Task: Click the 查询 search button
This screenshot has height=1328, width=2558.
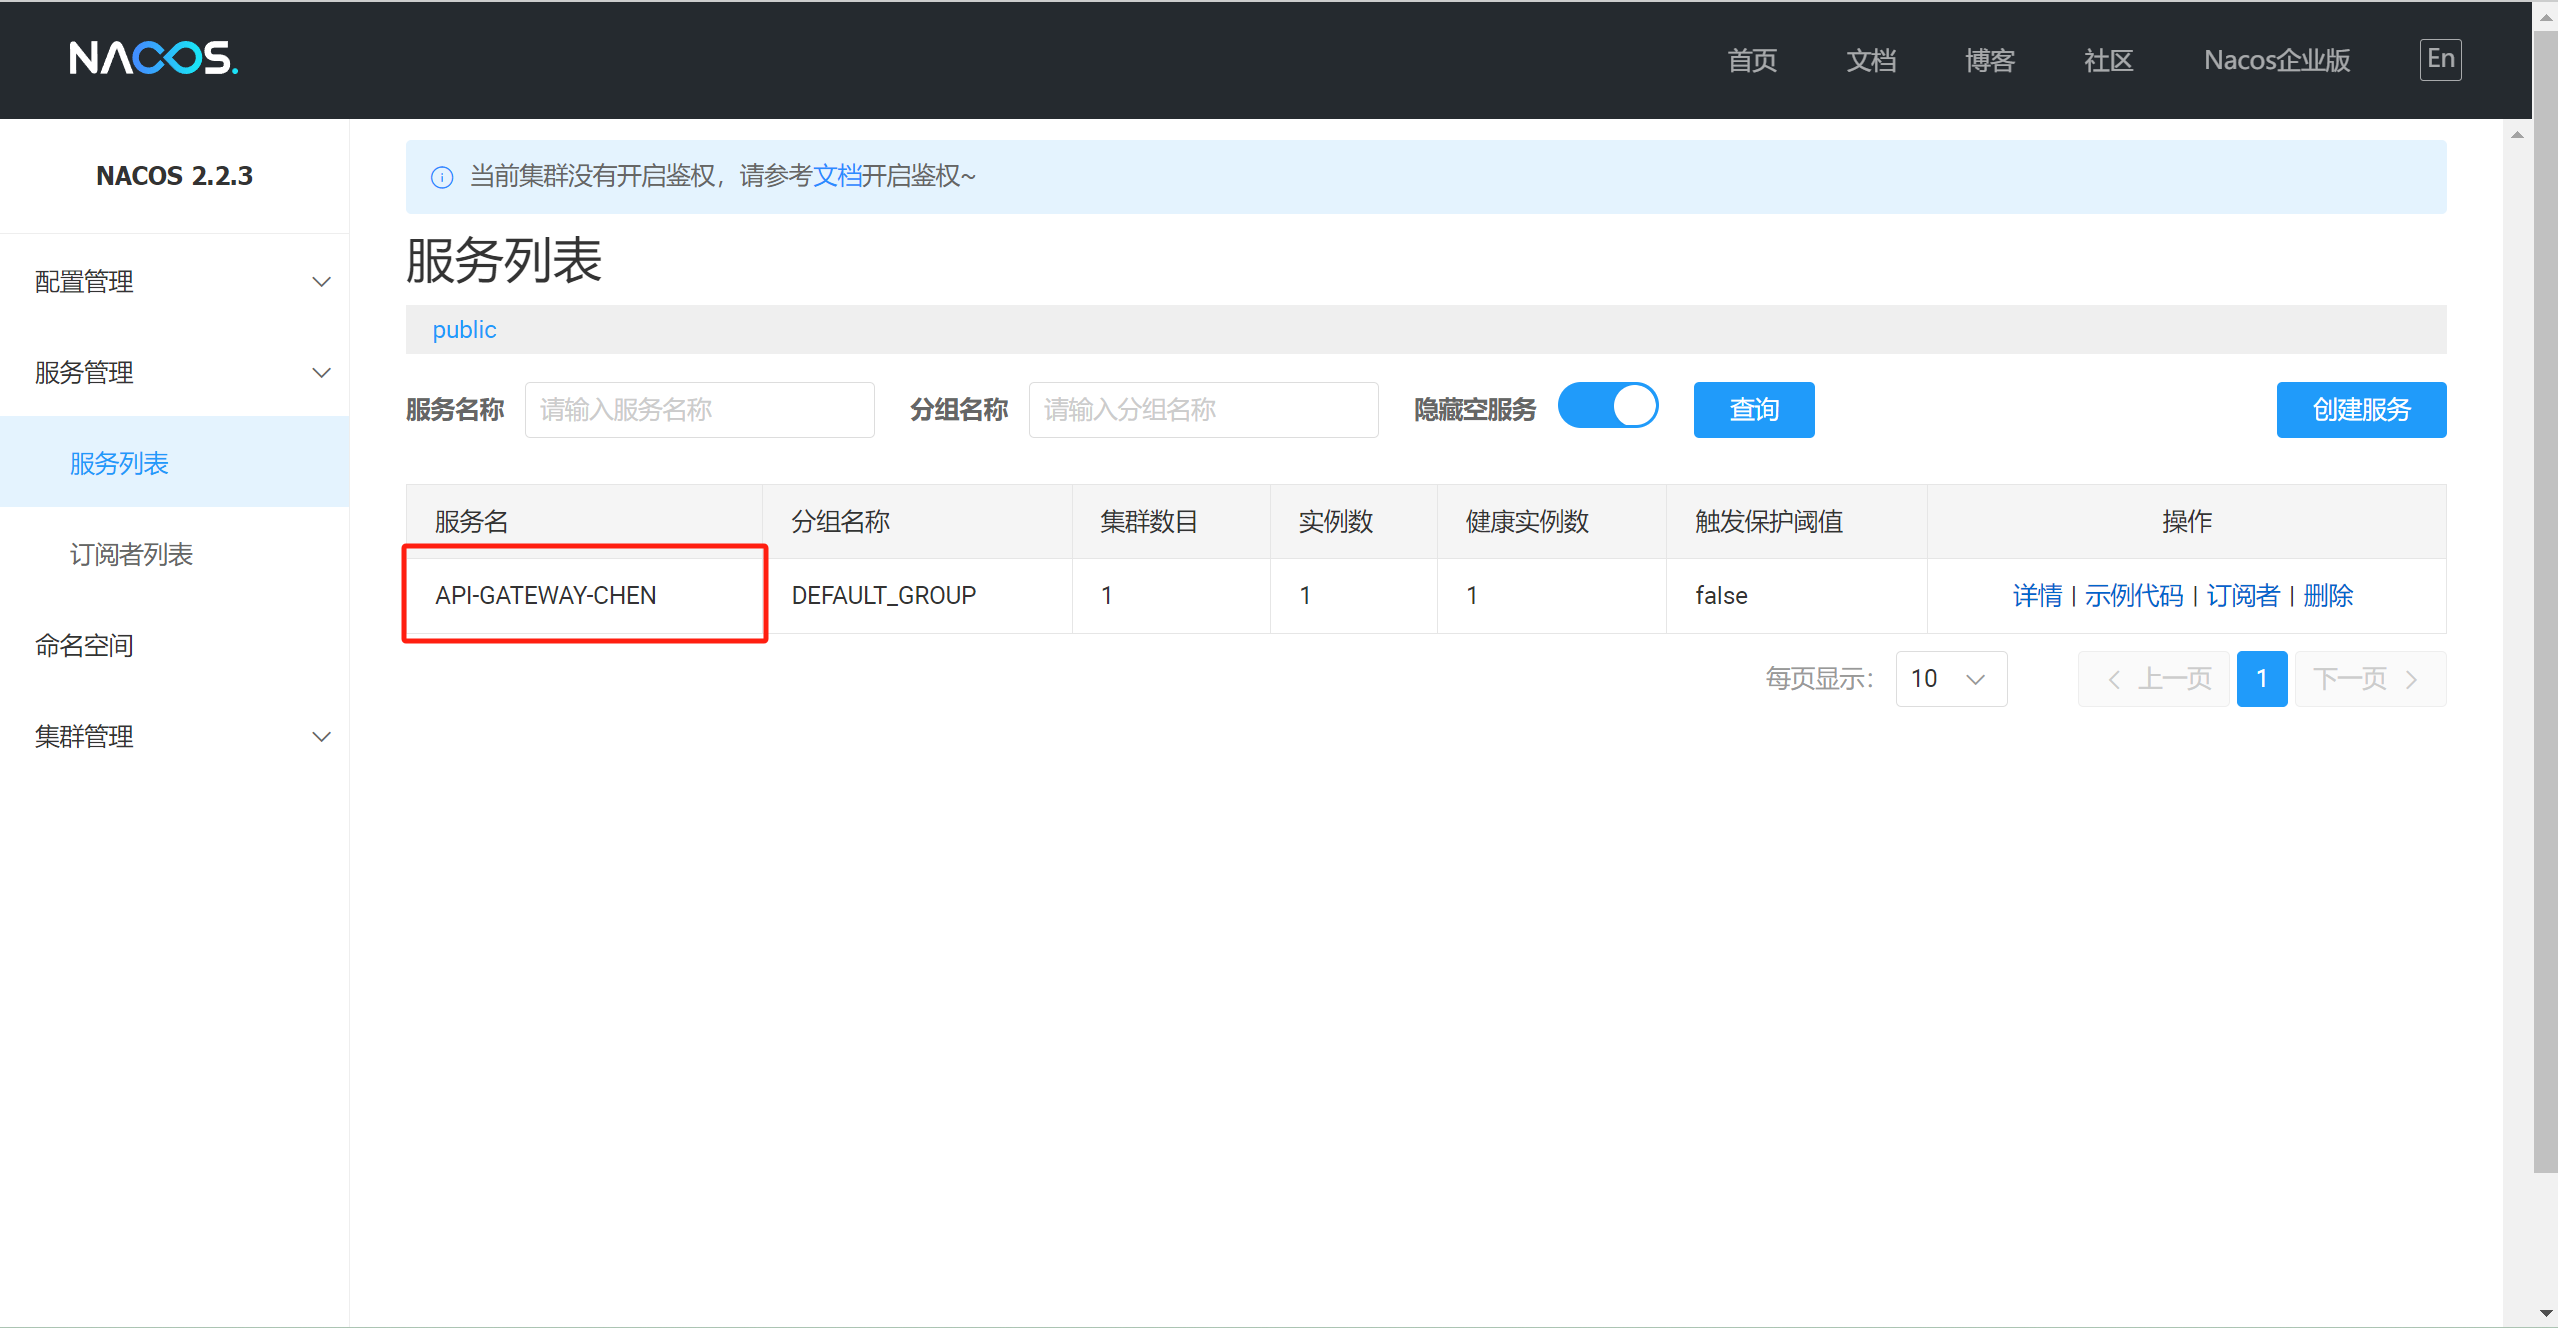Action: pyautogui.click(x=1753, y=410)
